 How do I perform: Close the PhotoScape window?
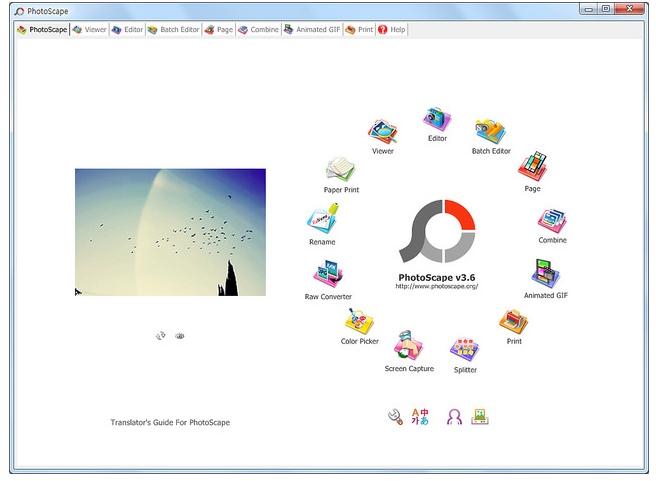coord(629,9)
